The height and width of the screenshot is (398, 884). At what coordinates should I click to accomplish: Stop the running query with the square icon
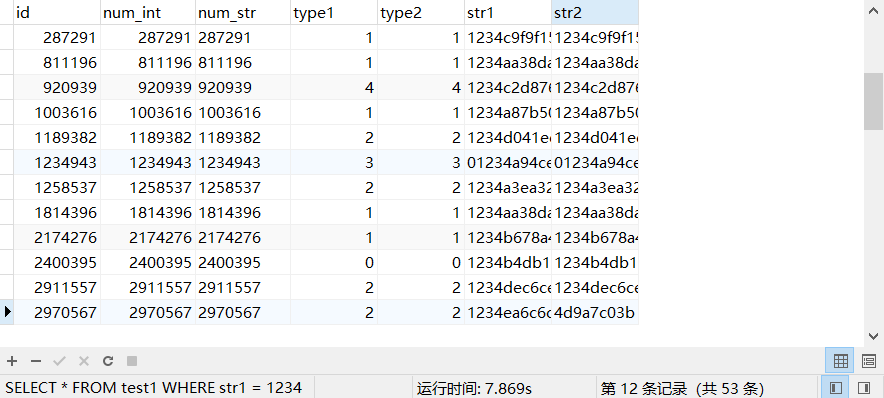click(x=132, y=361)
